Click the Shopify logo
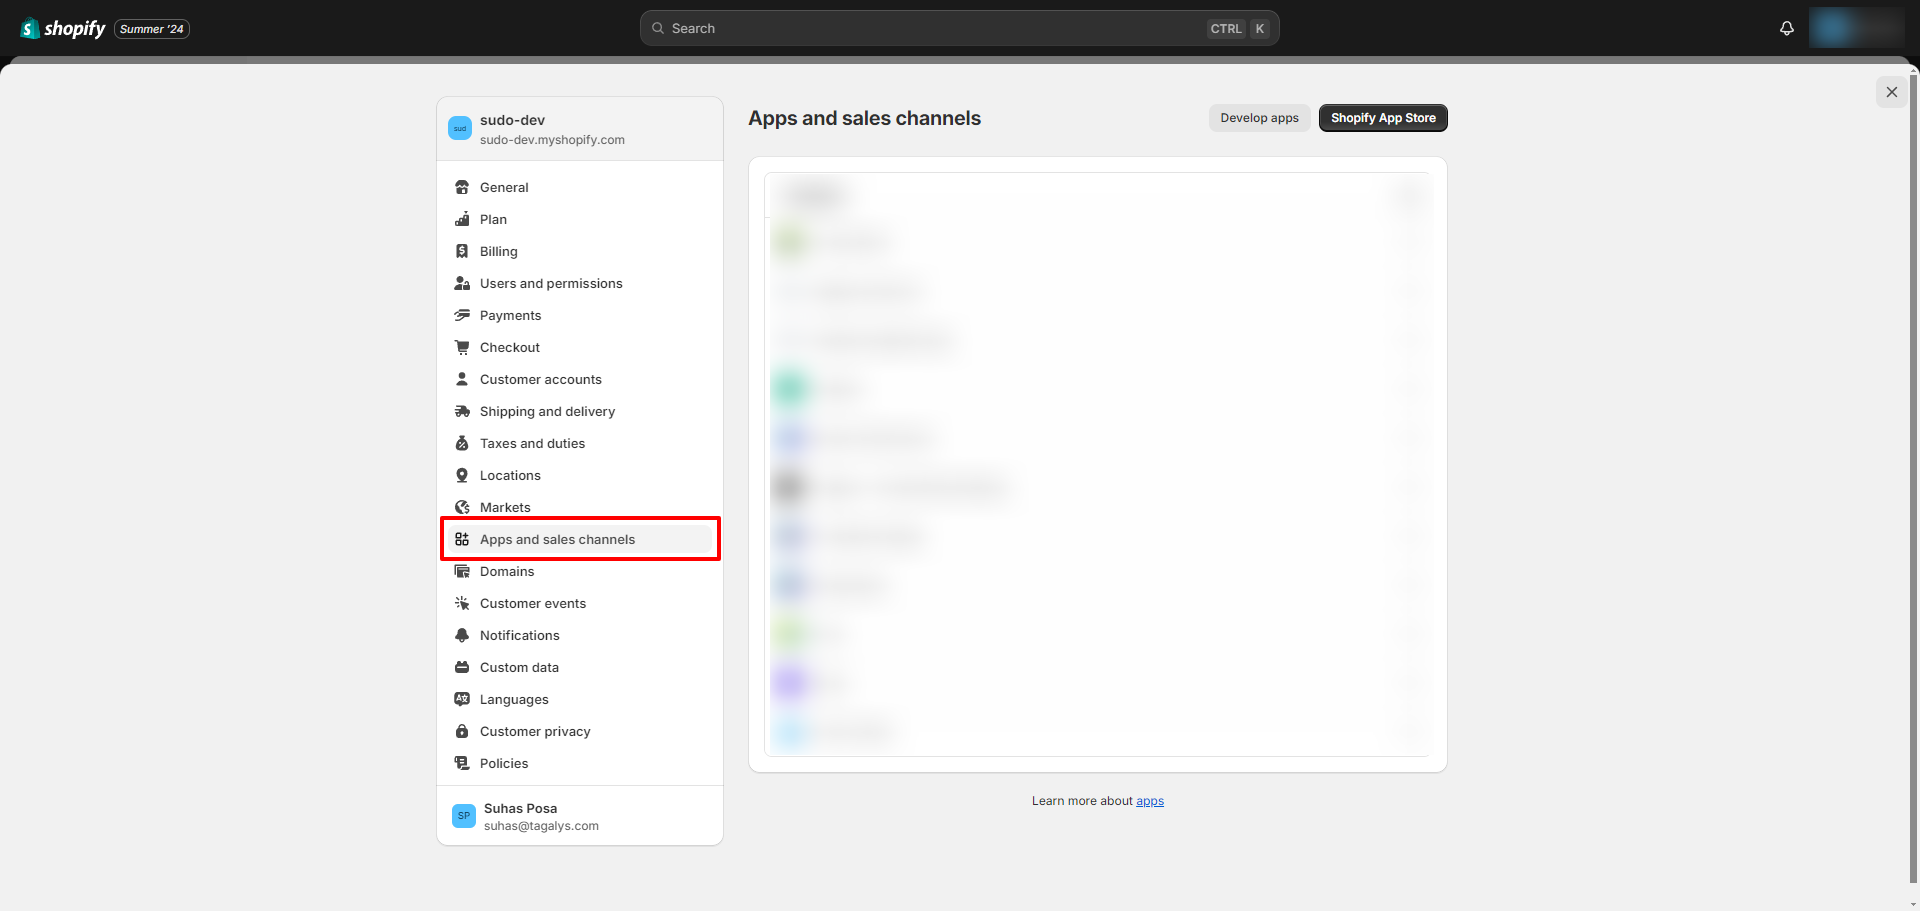 [x=63, y=28]
